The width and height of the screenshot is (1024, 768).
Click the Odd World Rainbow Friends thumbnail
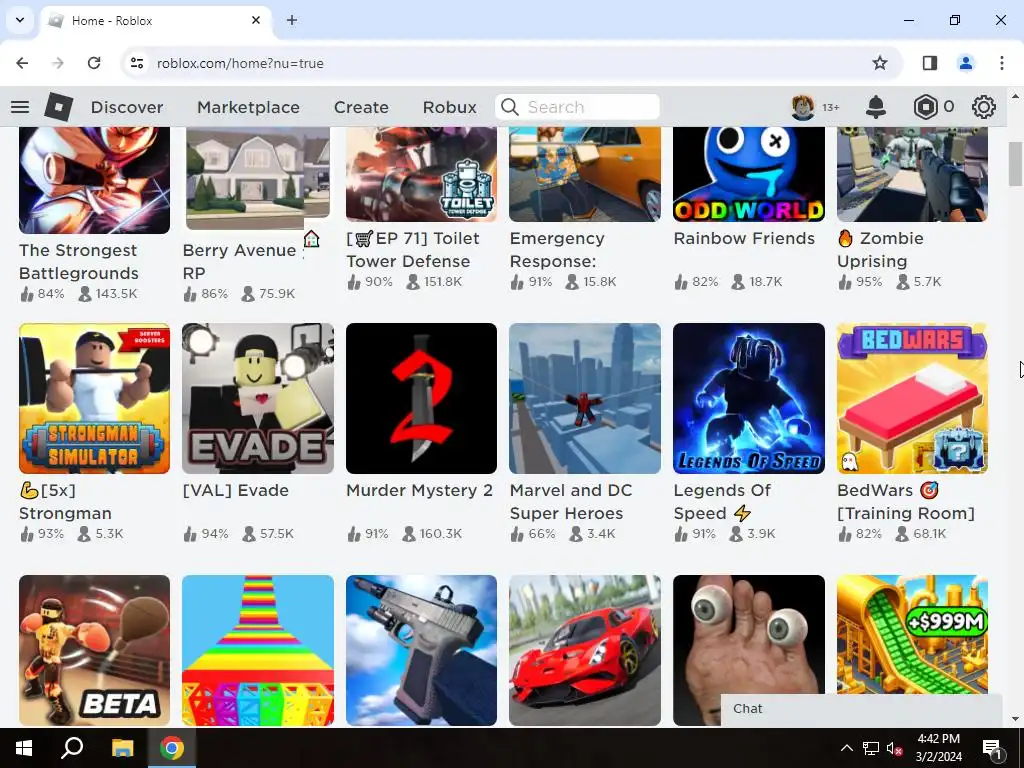(x=749, y=174)
